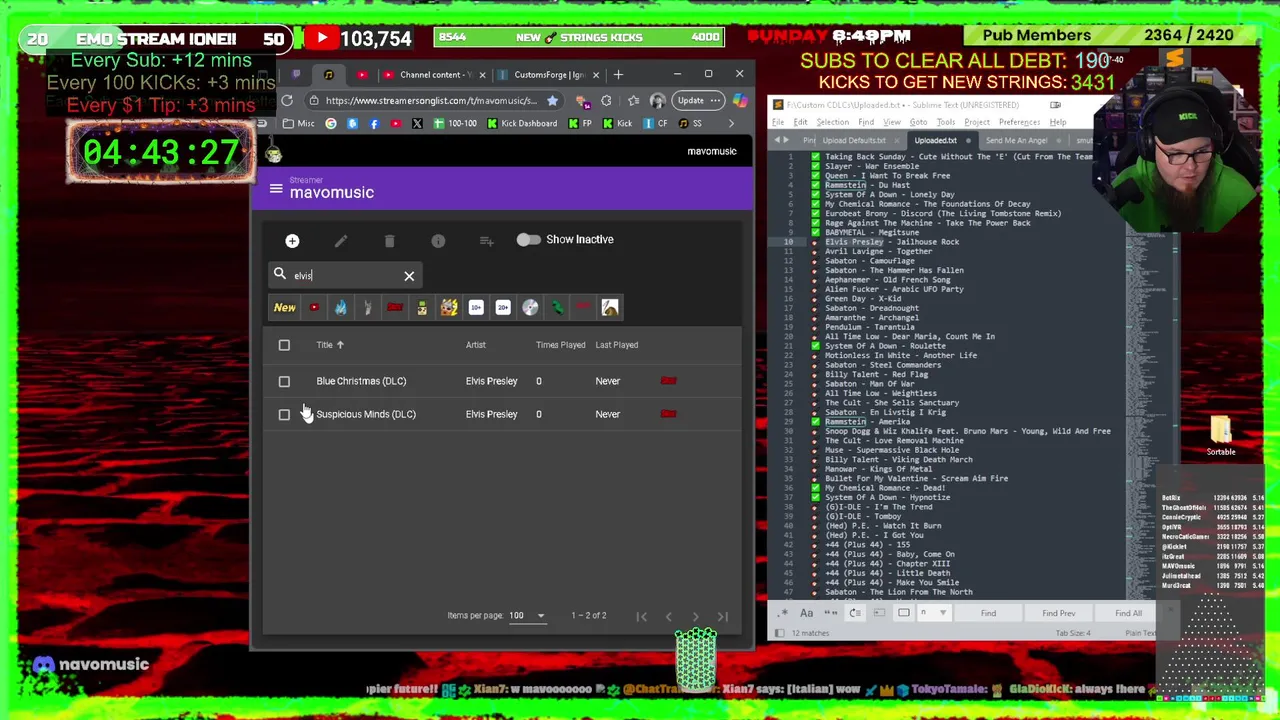Select the 20+ attribute filter
The height and width of the screenshot is (720, 1280).
(503, 307)
